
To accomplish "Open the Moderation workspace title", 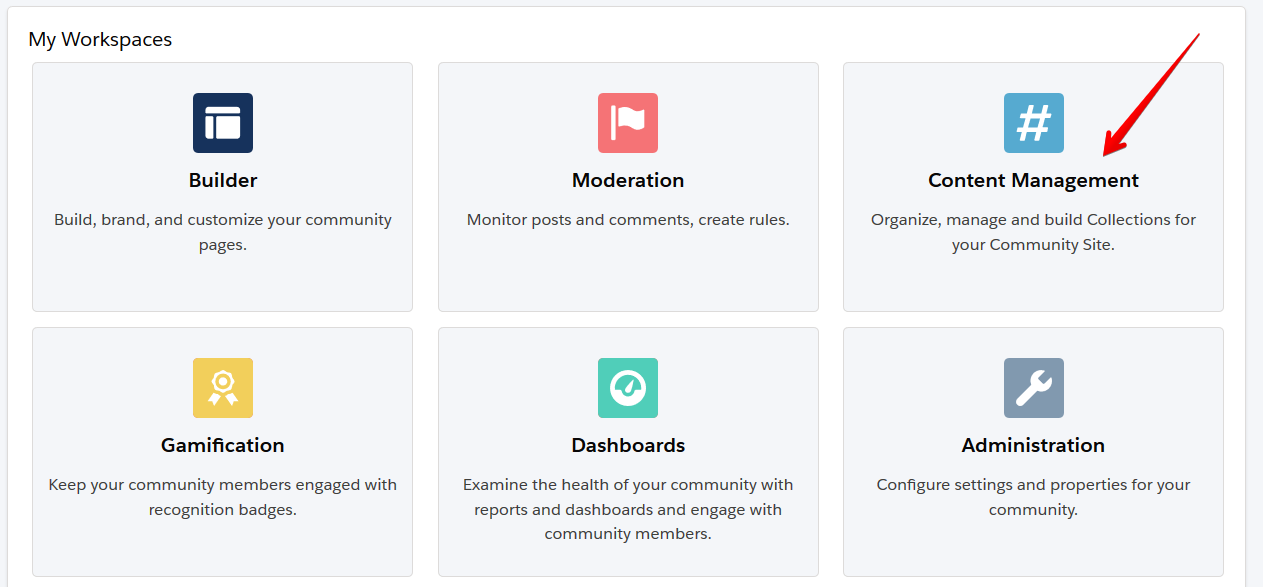I will pos(628,180).
